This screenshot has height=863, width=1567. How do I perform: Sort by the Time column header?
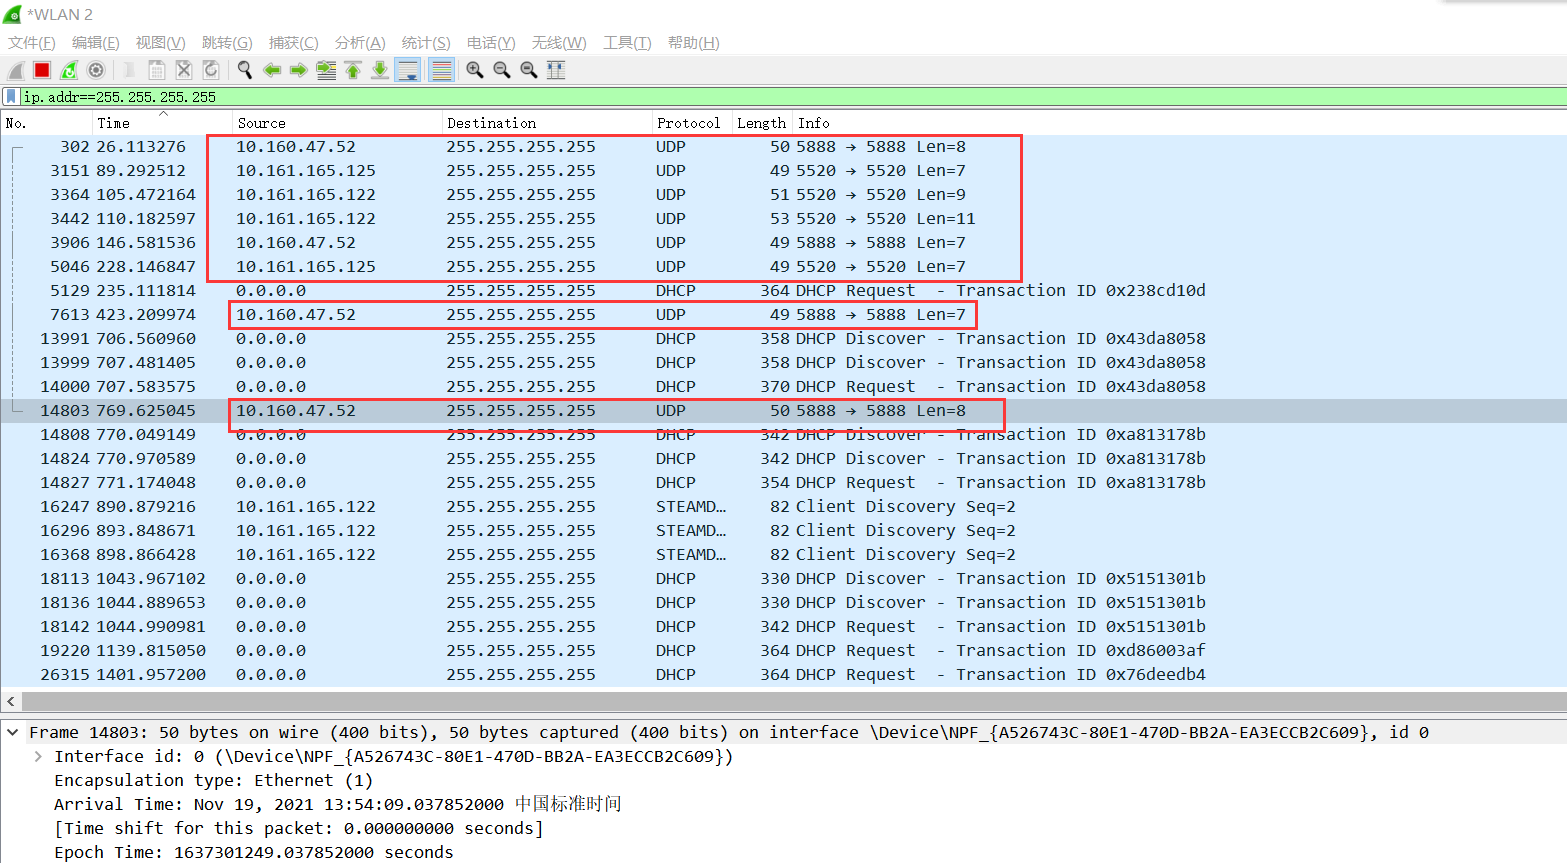point(163,123)
